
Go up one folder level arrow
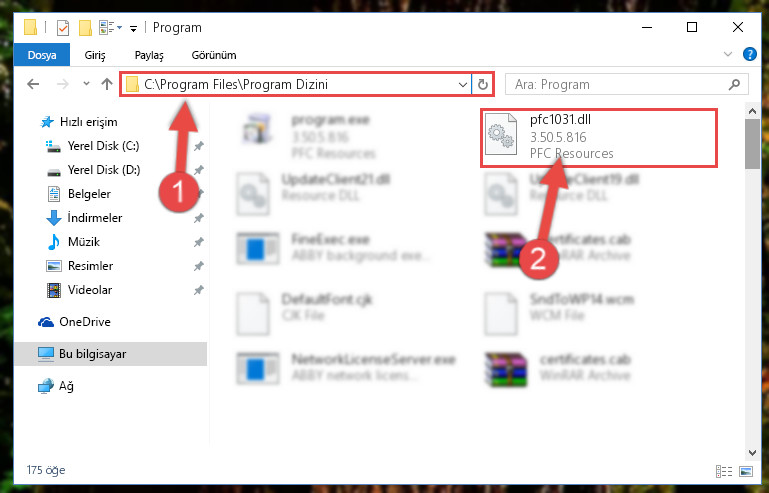tap(107, 84)
